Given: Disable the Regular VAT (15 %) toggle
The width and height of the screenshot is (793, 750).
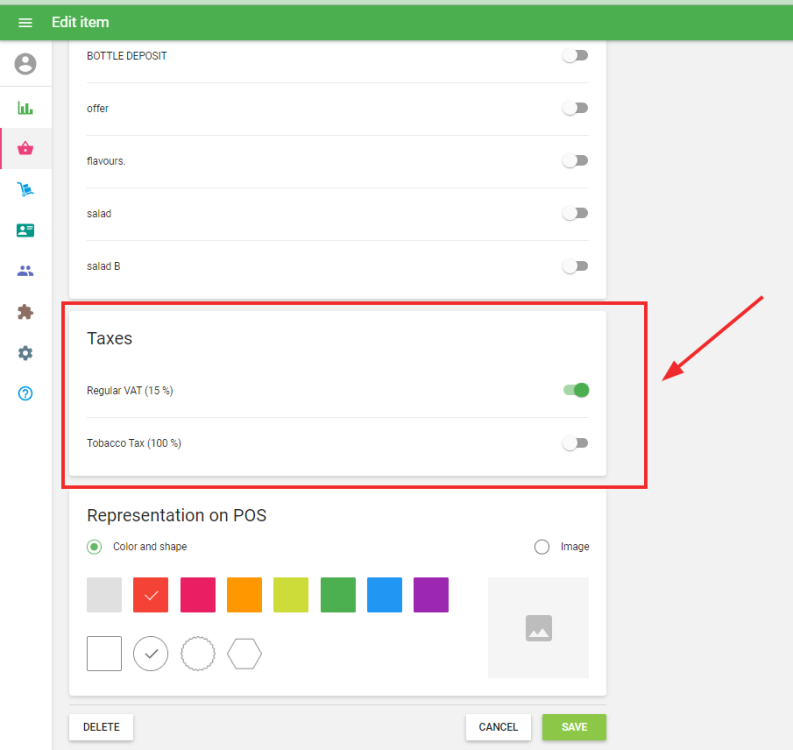Looking at the screenshot, I should (x=575, y=390).
